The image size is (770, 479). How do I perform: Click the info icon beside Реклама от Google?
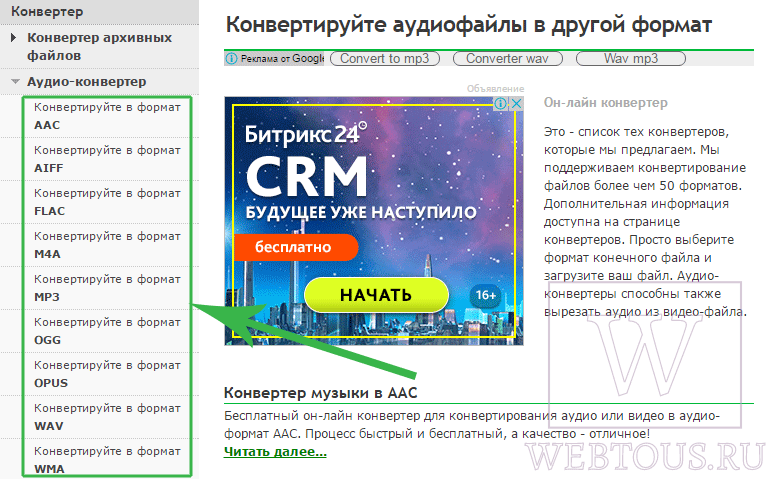231,59
